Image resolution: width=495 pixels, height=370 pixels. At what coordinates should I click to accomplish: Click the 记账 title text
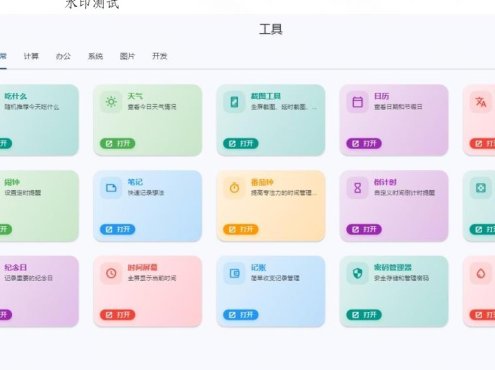point(258,268)
